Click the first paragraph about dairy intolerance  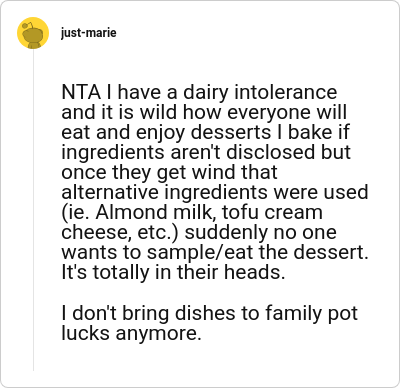click(215, 182)
